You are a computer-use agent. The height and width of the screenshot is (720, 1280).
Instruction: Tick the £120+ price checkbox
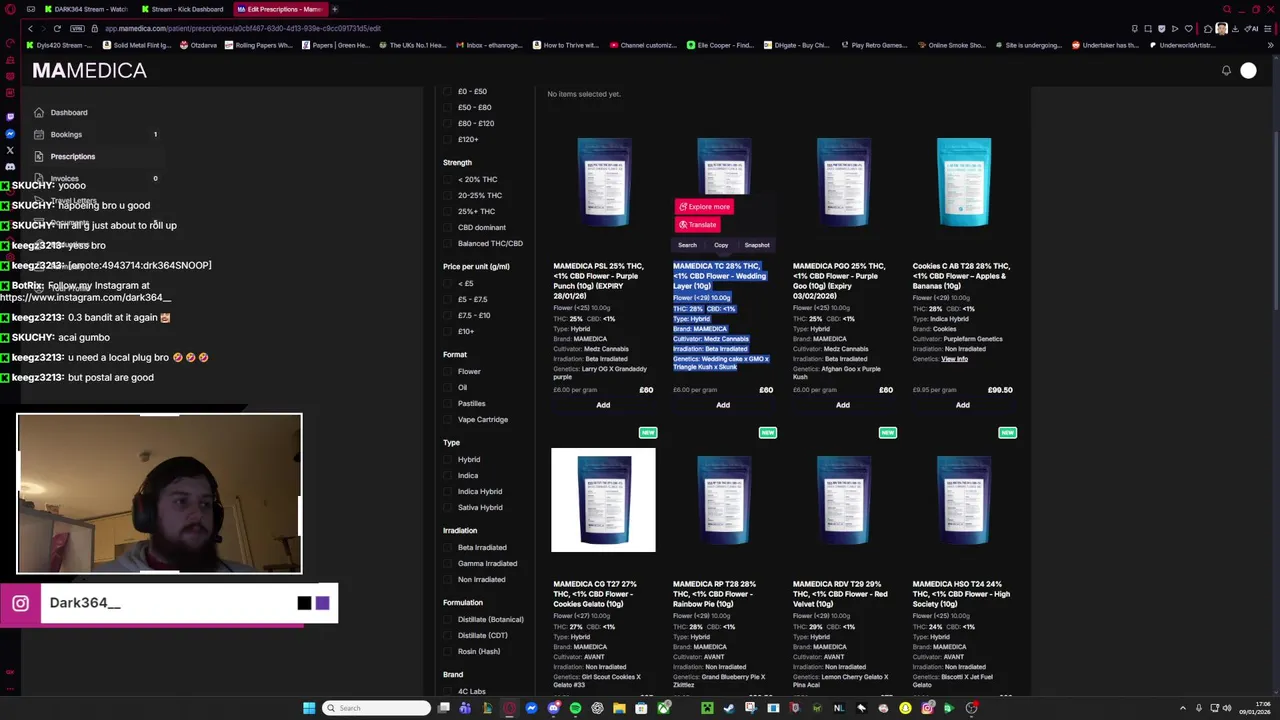449,139
